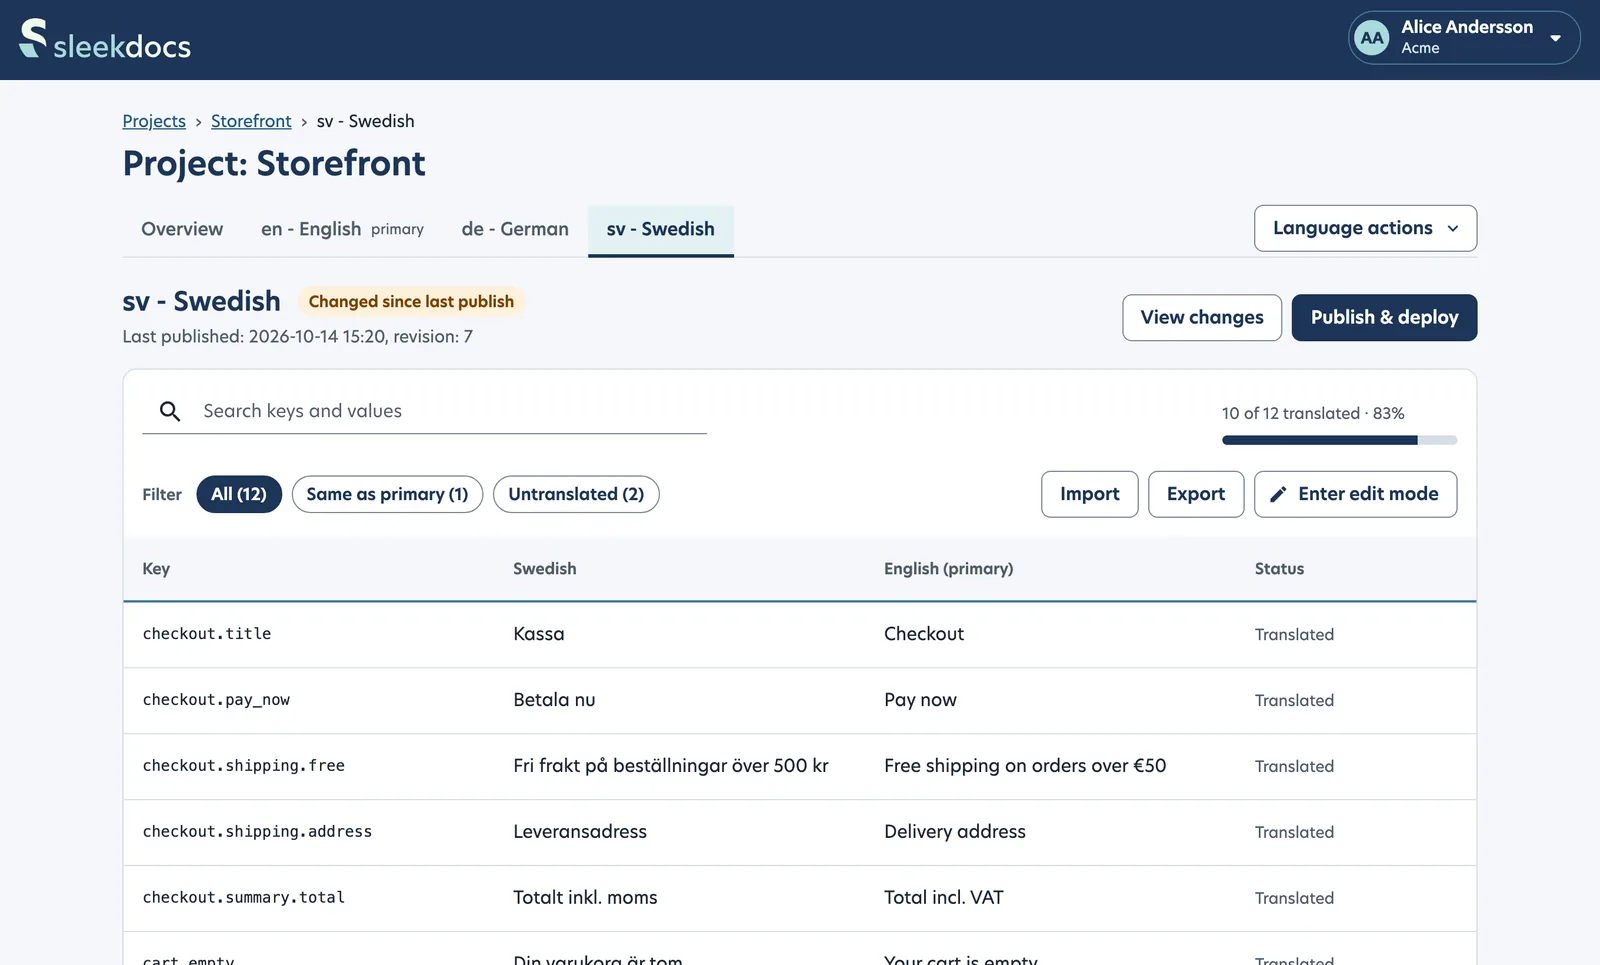Image resolution: width=1600 pixels, height=965 pixels.
Task: Open the en - English primary tab
Action: coord(342,229)
